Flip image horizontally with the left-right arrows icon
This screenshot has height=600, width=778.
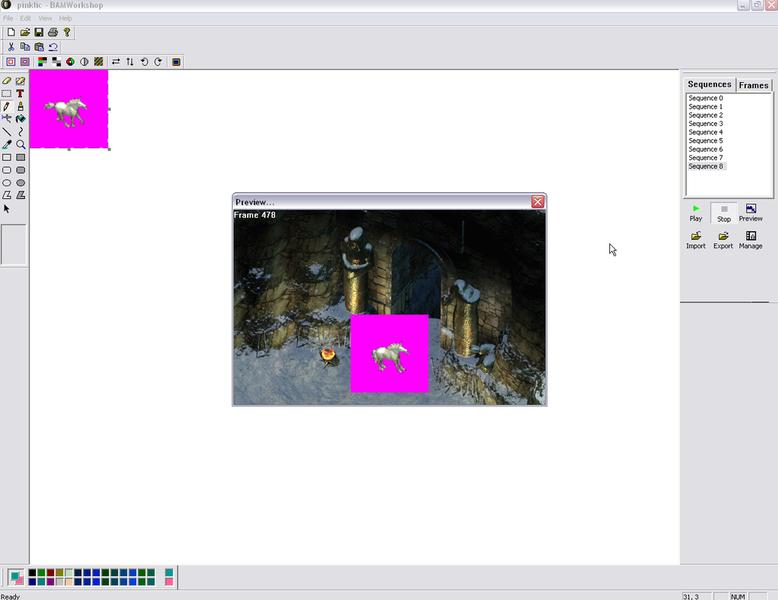coord(116,62)
